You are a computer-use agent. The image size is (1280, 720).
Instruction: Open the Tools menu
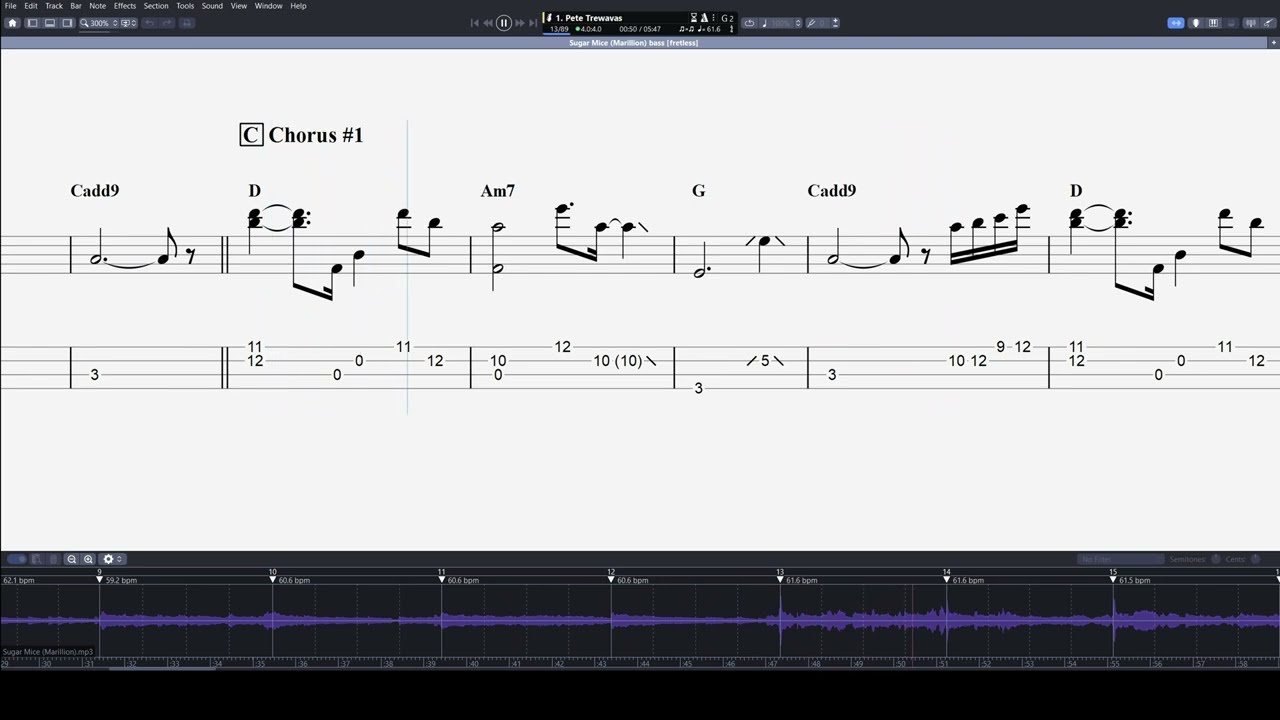pos(185,6)
